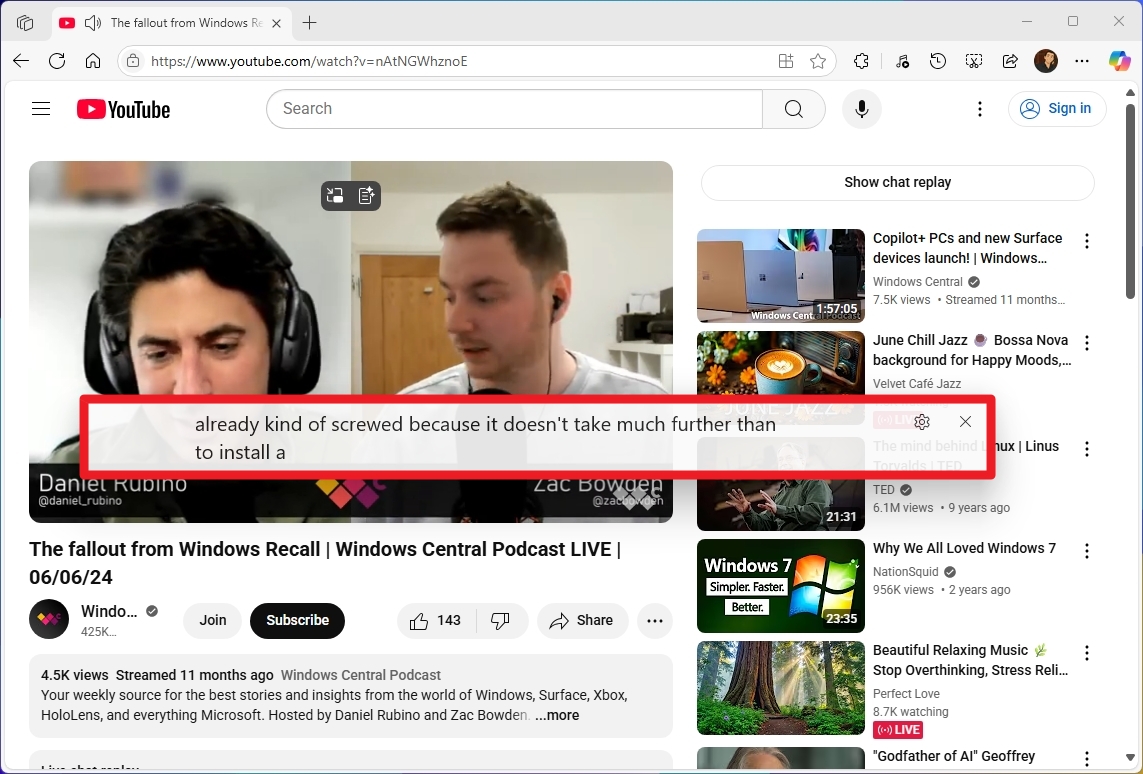
Task: Open Copilot from the browser toolbar
Action: (1119, 61)
